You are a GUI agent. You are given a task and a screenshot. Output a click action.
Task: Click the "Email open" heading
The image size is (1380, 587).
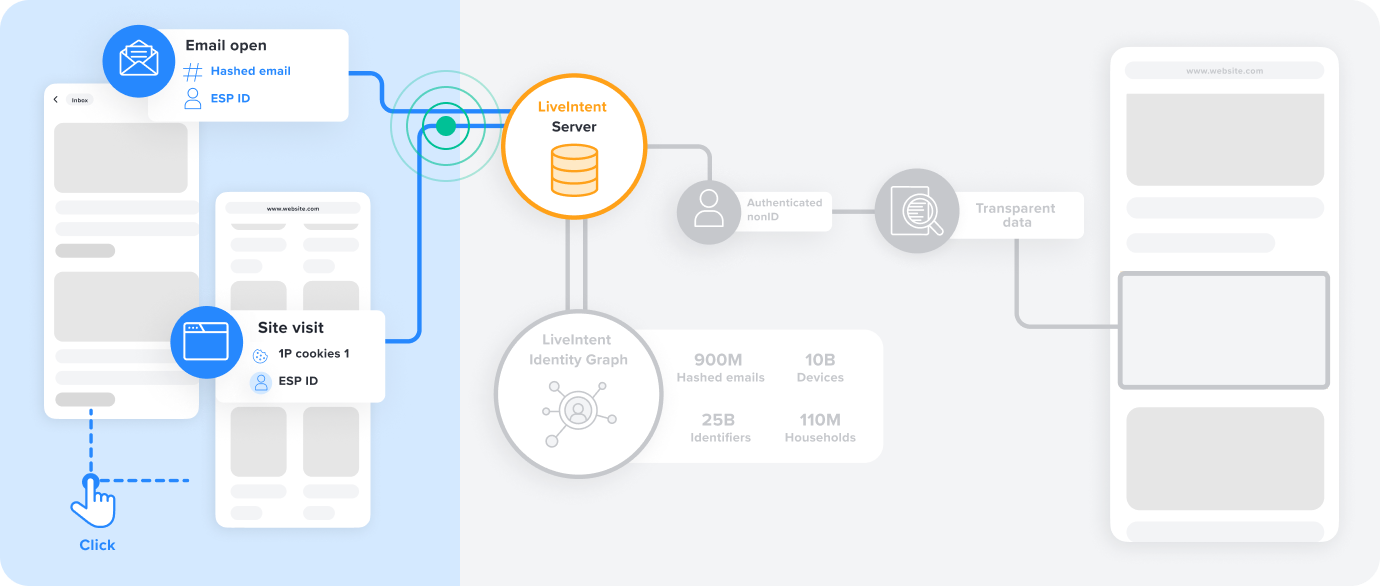point(226,46)
